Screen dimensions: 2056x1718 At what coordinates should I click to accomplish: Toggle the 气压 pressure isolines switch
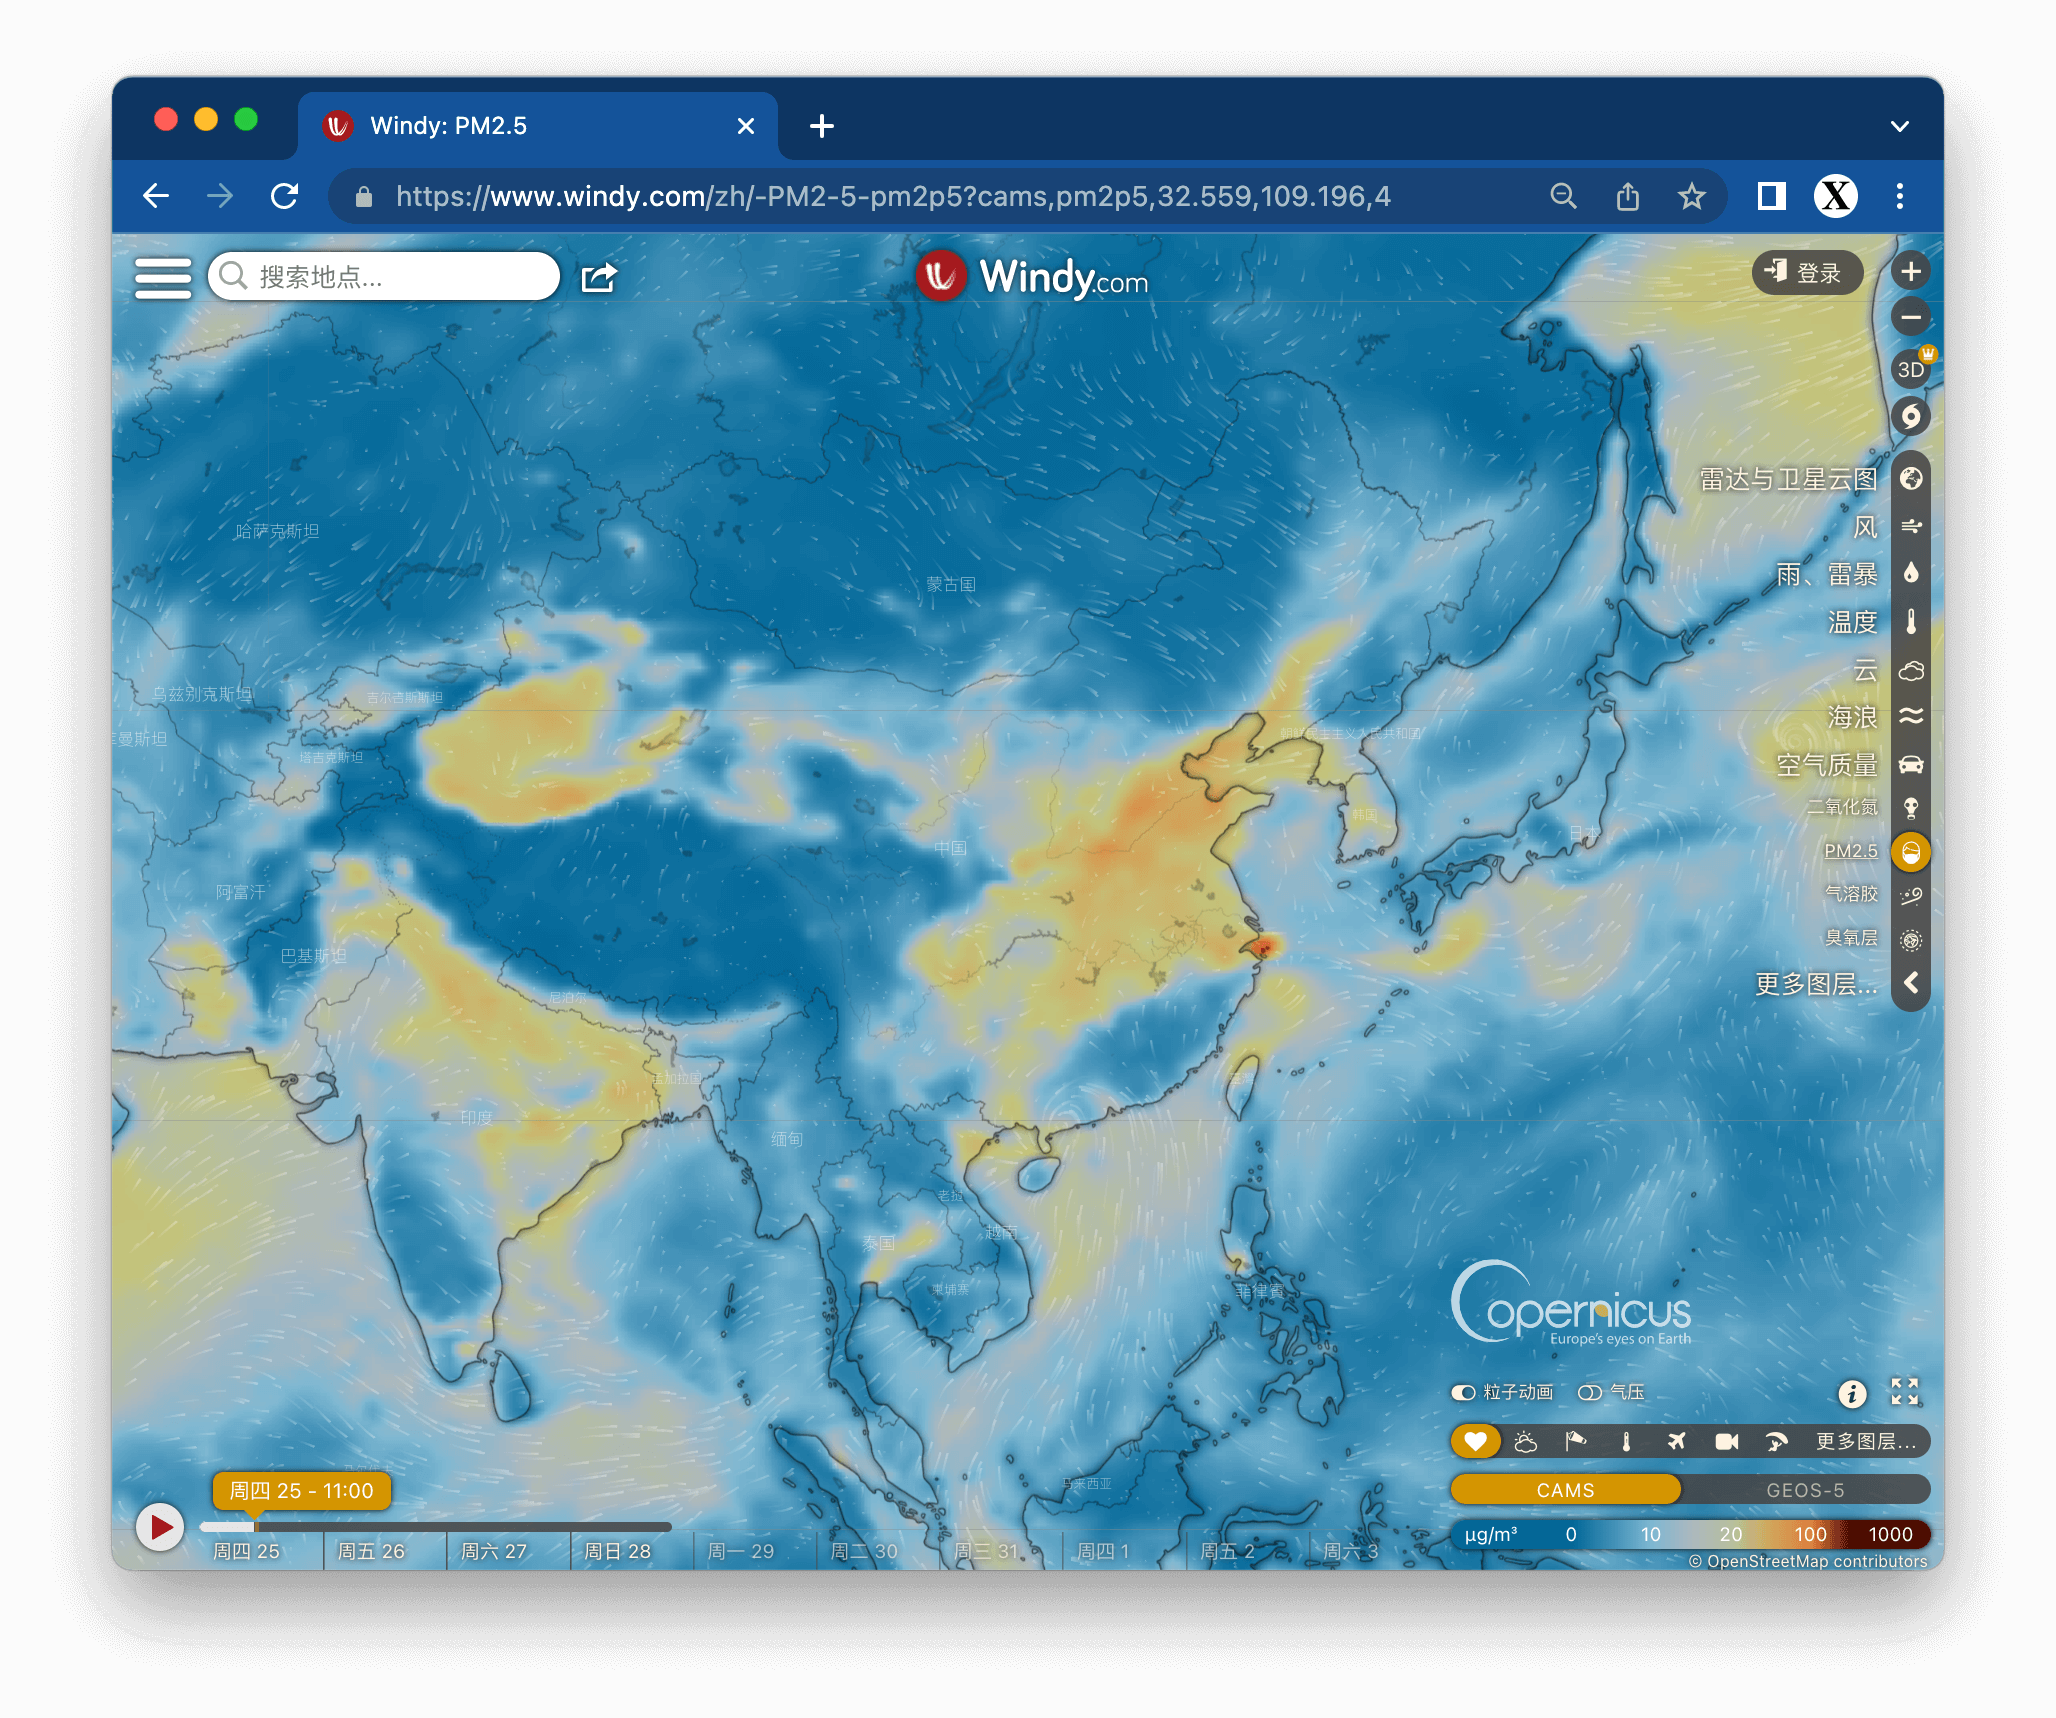click(x=1589, y=1392)
